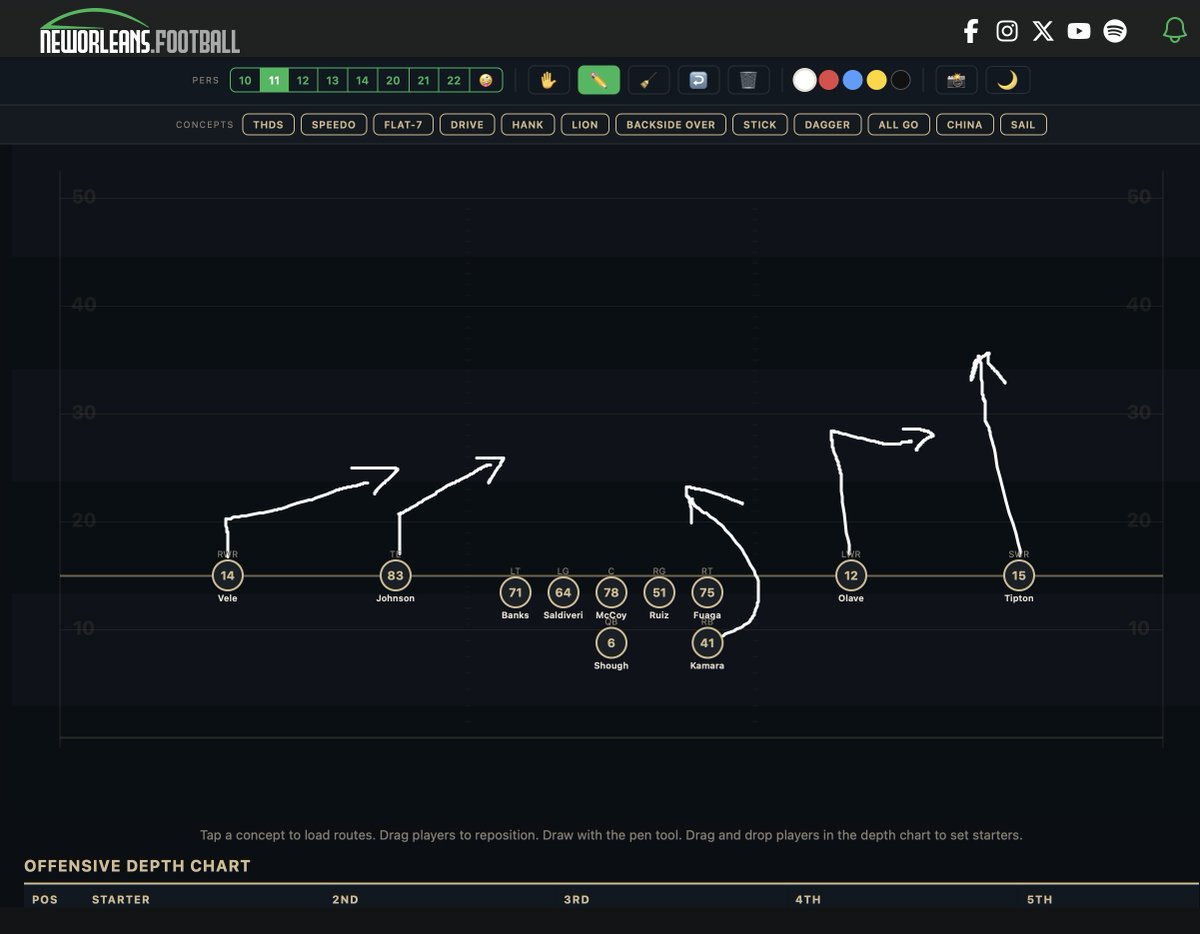This screenshot has width=1200, height=934.
Task: Open the YouTube channel
Action: [x=1079, y=31]
